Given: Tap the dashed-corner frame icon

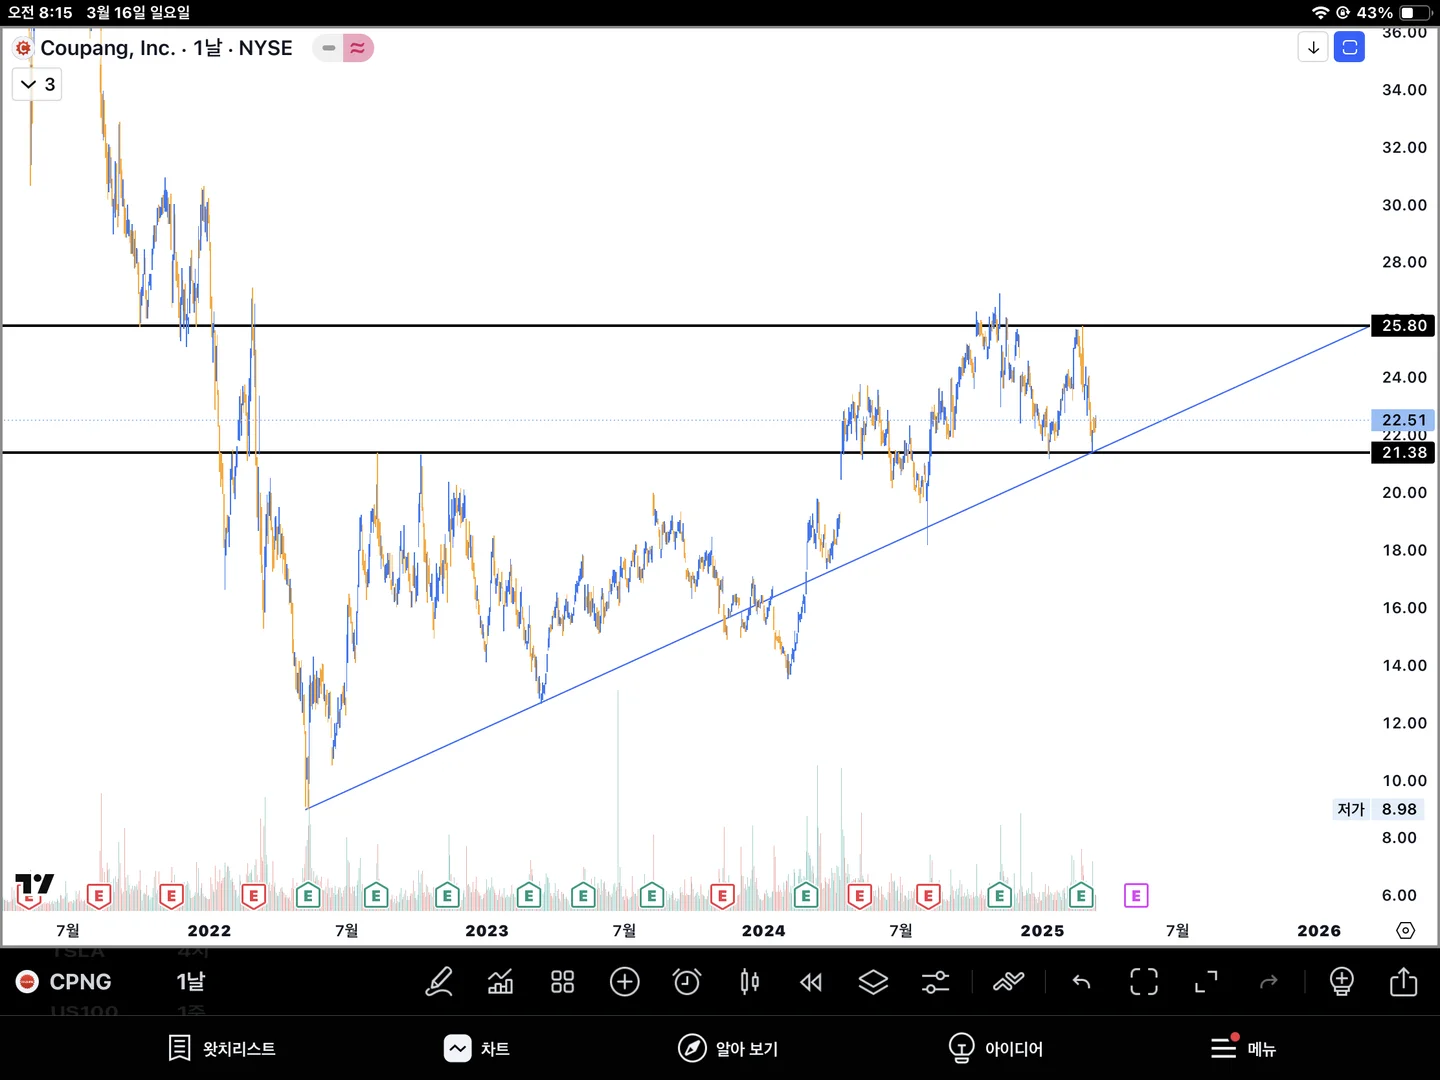Looking at the screenshot, I should 1144,982.
